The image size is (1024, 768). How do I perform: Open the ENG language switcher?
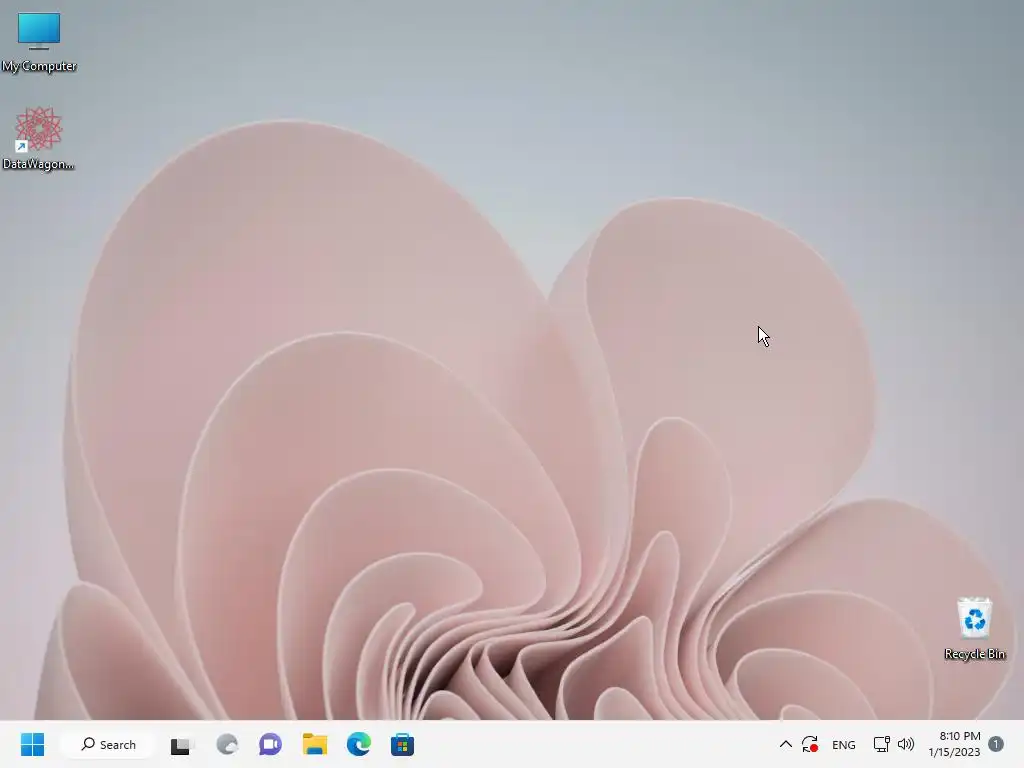click(844, 745)
